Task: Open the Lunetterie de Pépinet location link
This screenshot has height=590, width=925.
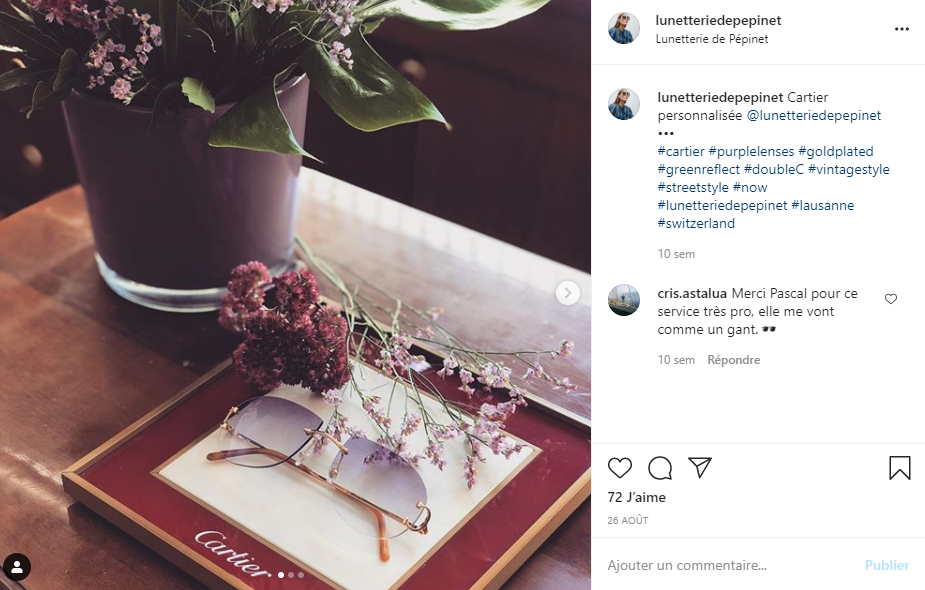Action: [711, 39]
